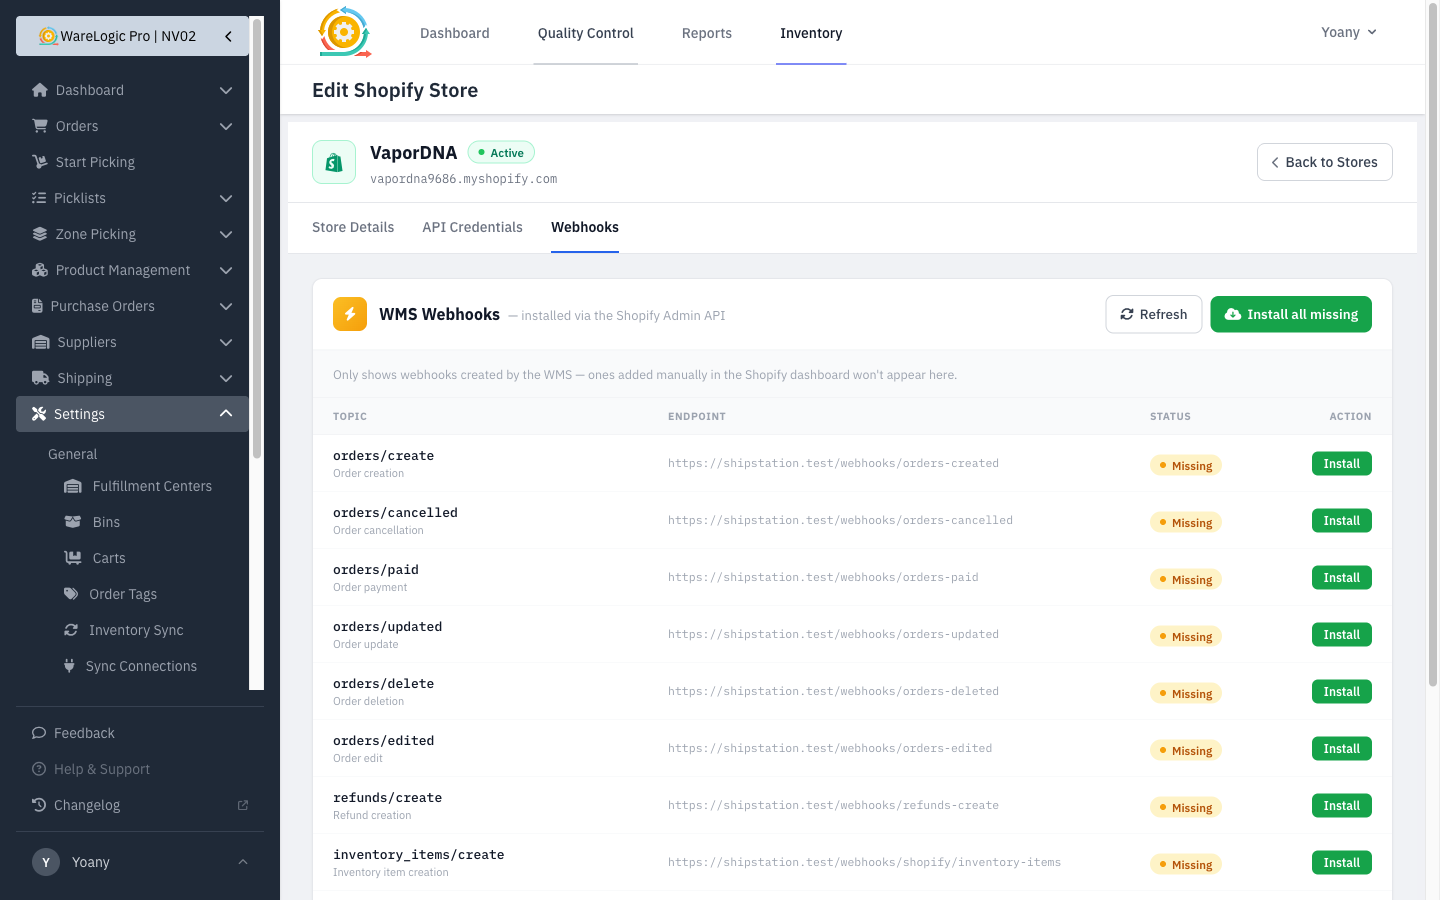Click the Product Management boxes icon

click(40, 270)
